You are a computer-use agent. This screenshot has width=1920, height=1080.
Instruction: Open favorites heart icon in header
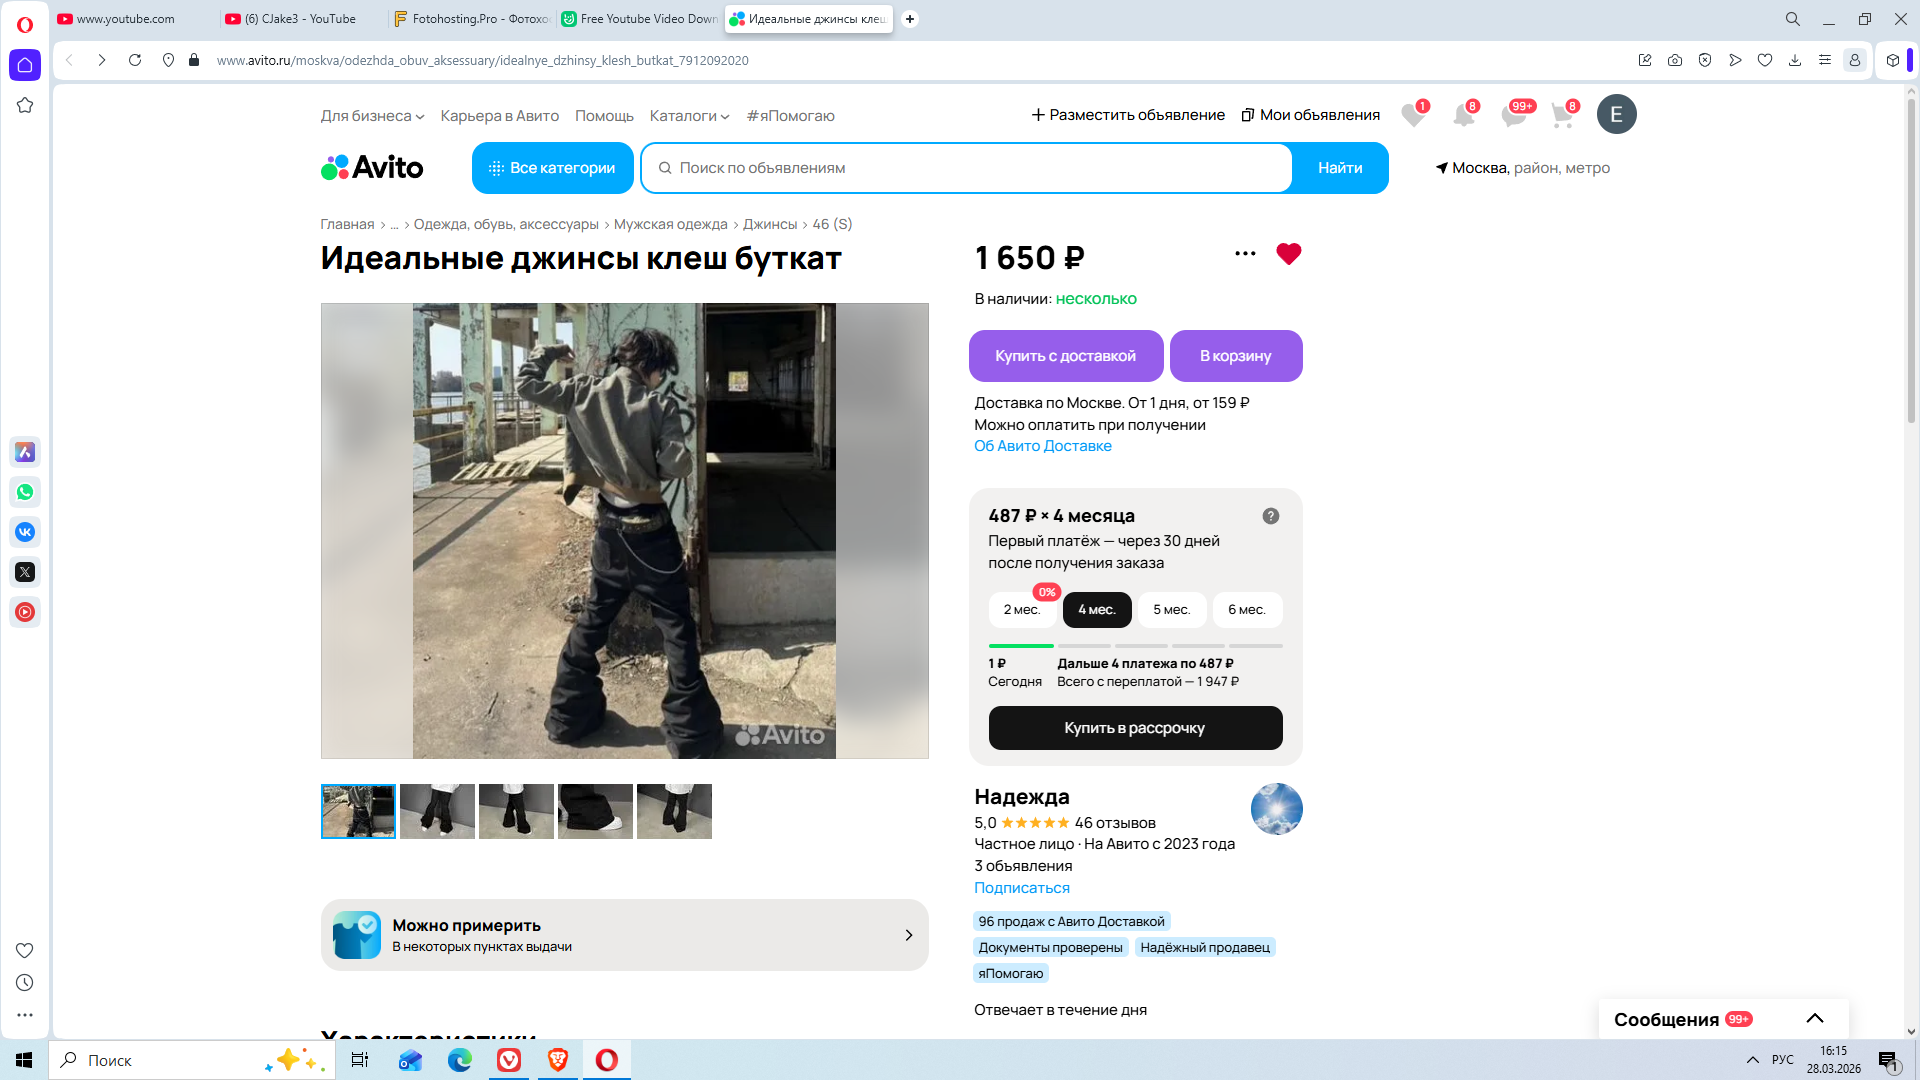(x=1413, y=115)
